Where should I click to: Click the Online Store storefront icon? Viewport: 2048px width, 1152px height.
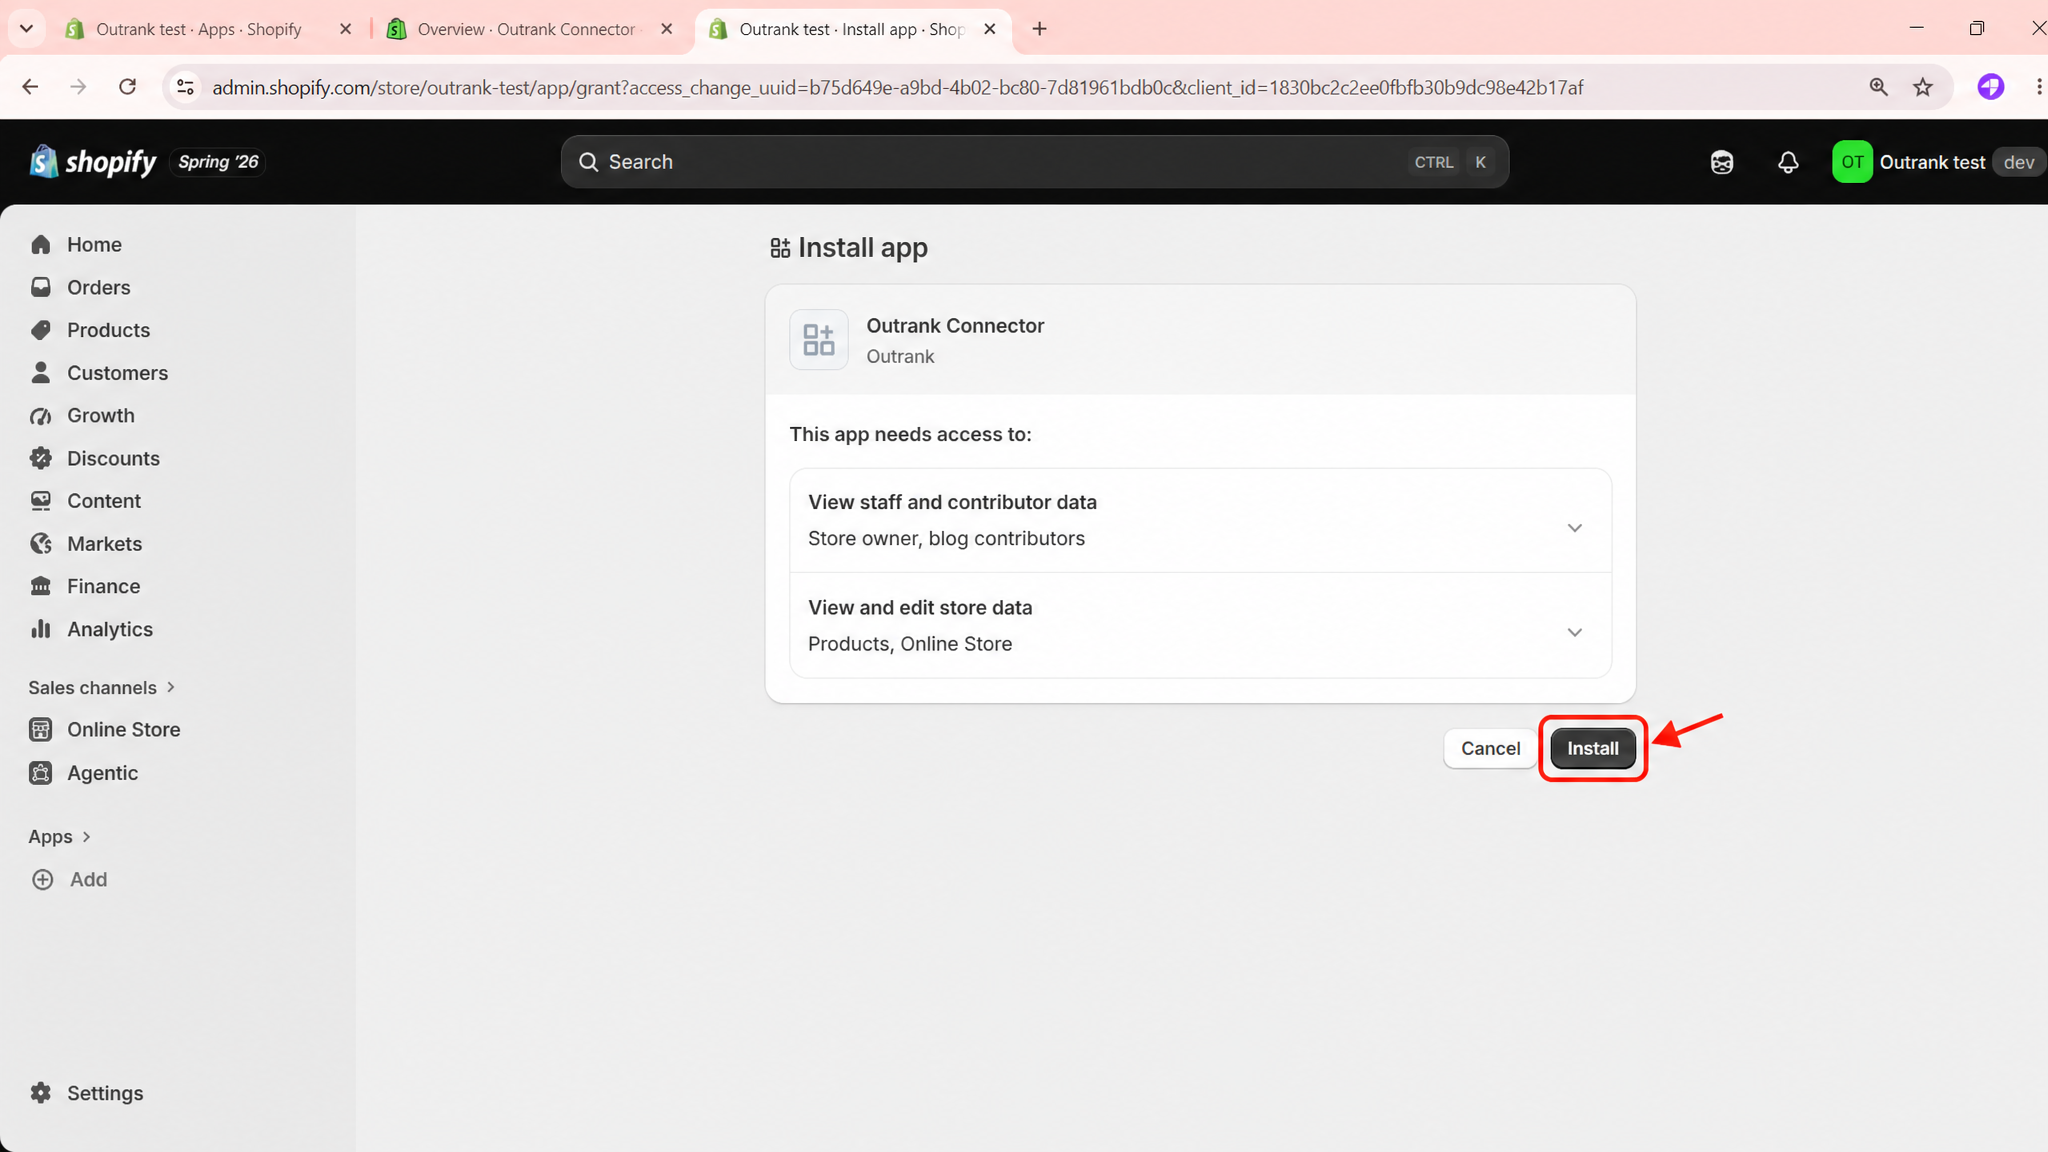tap(41, 730)
